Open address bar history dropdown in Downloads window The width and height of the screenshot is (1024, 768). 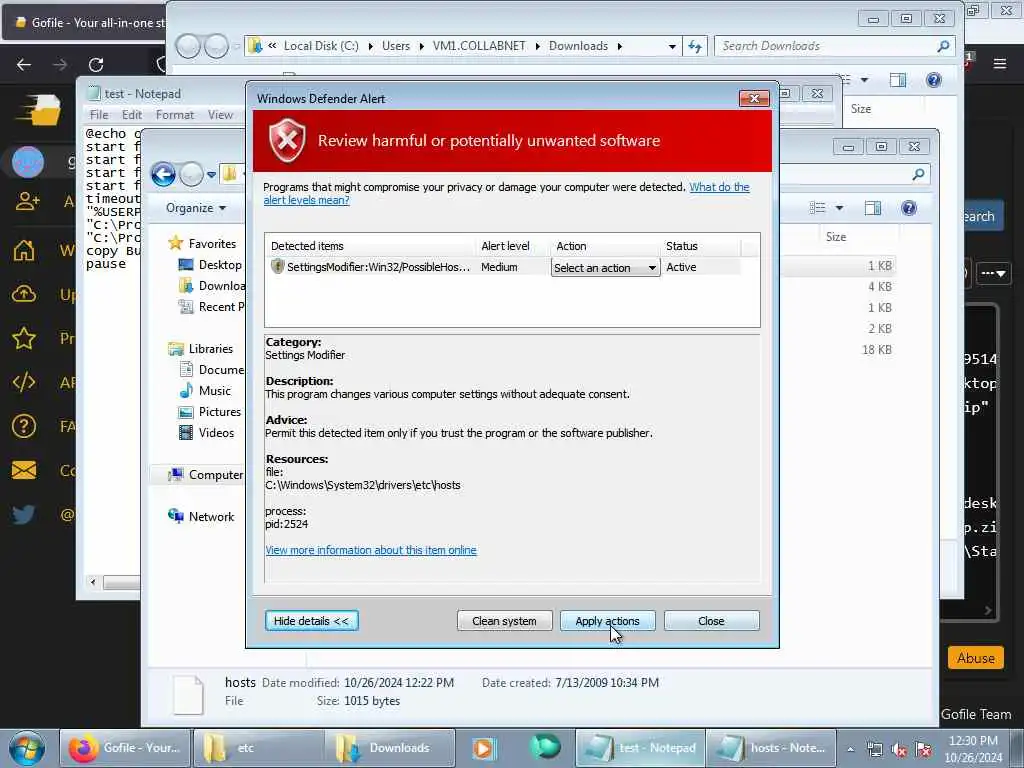[x=672, y=46]
